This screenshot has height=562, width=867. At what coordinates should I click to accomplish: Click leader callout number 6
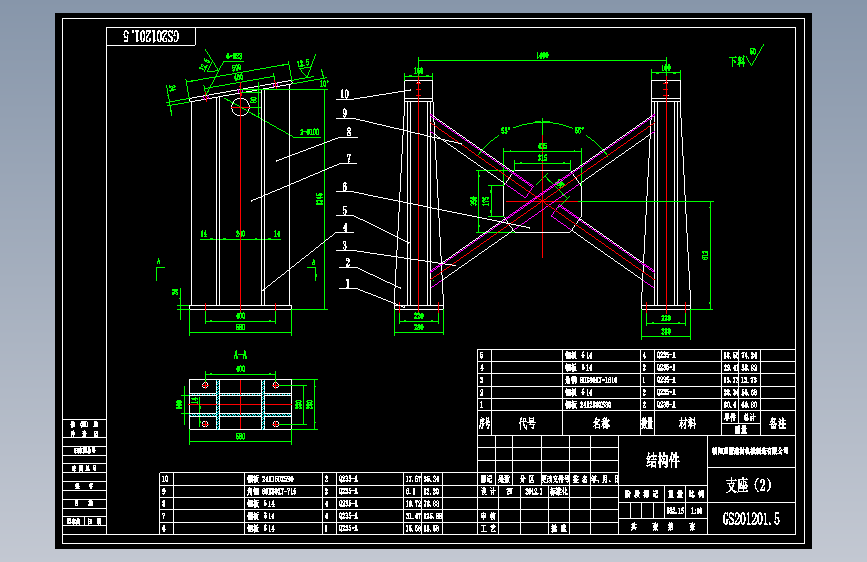(x=344, y=186)
